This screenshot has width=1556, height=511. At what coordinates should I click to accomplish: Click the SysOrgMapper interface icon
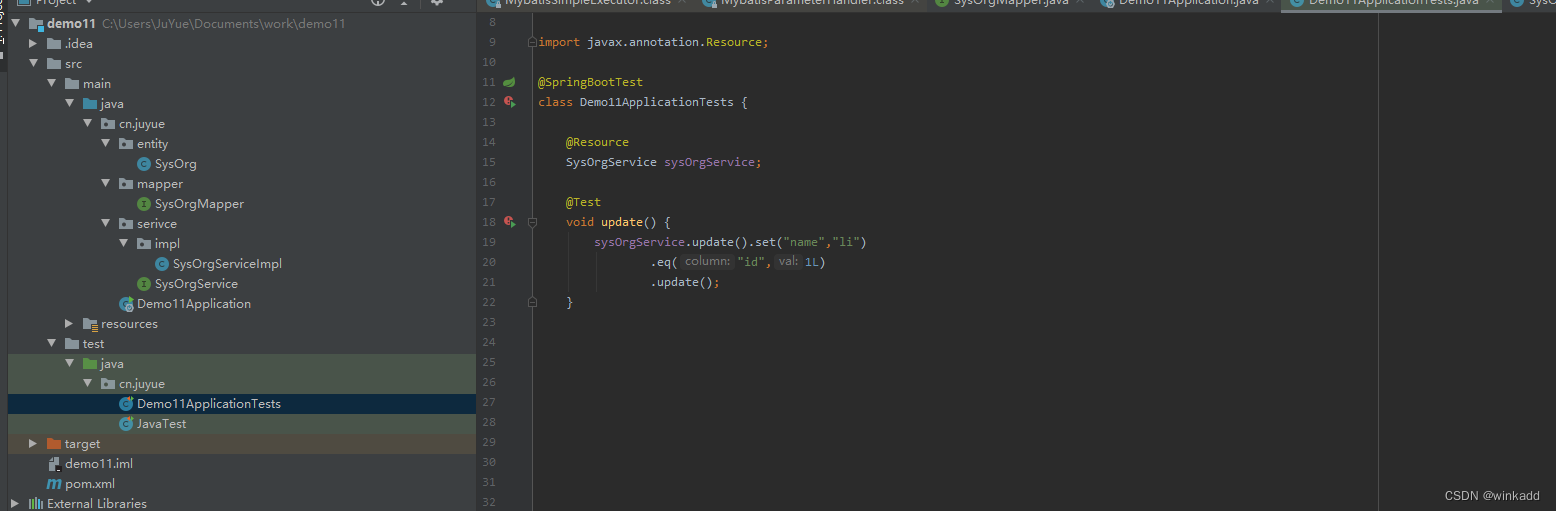[x=144, y=204]
